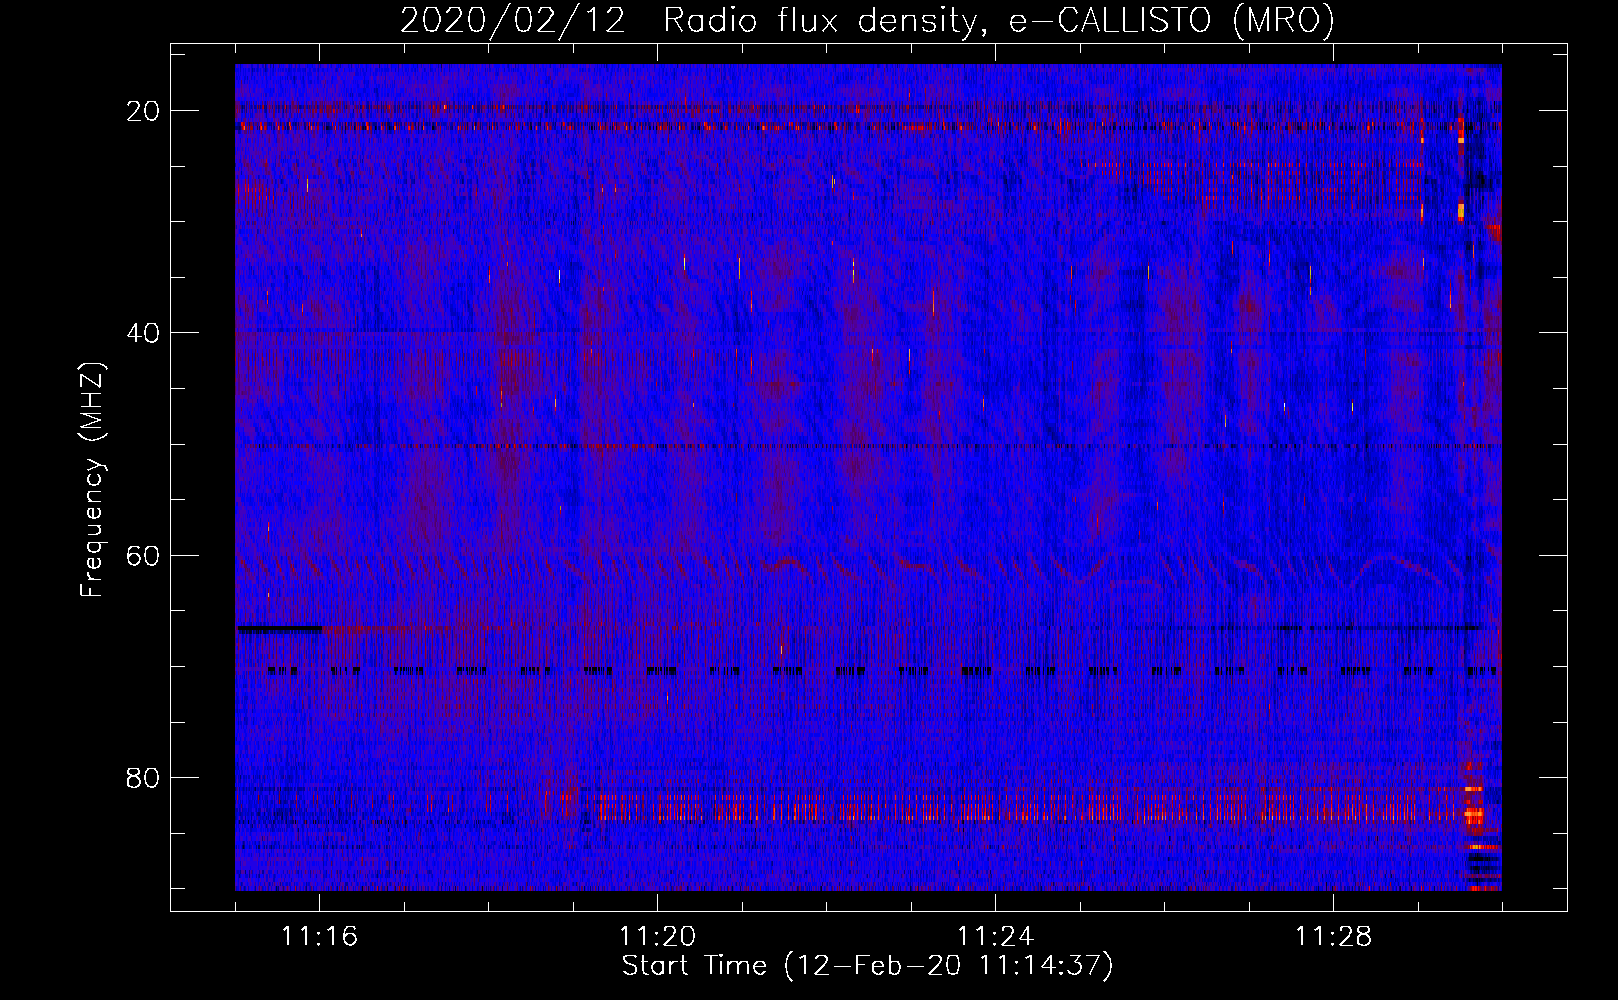Click the 11:24 time tick label
Viewport: 1618px width, 1000px height.
[x=995, y=937]
